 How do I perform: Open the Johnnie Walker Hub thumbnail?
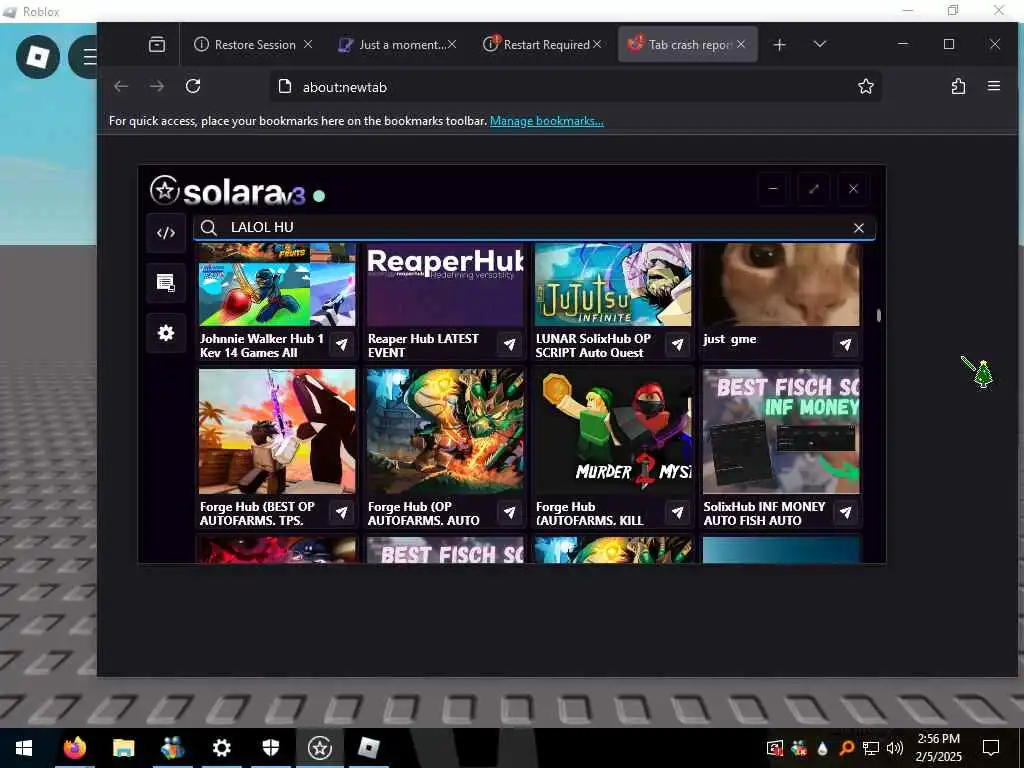coord(277,285)
